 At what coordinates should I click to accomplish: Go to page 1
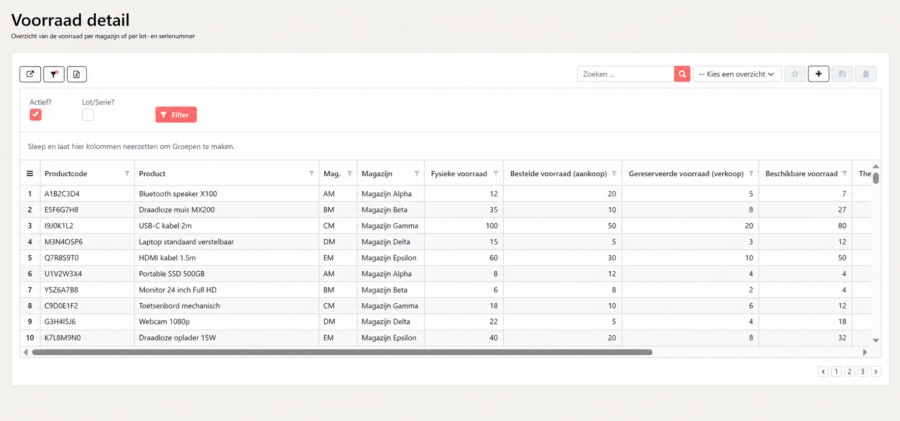tap(836, 372)
